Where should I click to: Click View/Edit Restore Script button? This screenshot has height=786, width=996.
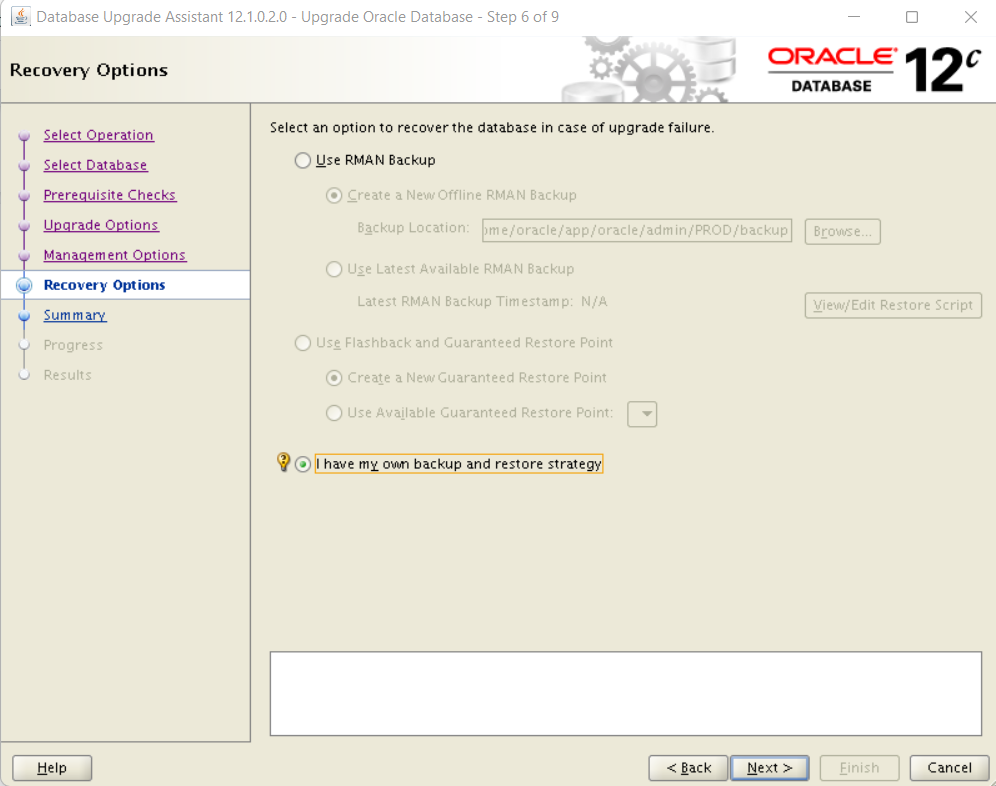[893, 305]
